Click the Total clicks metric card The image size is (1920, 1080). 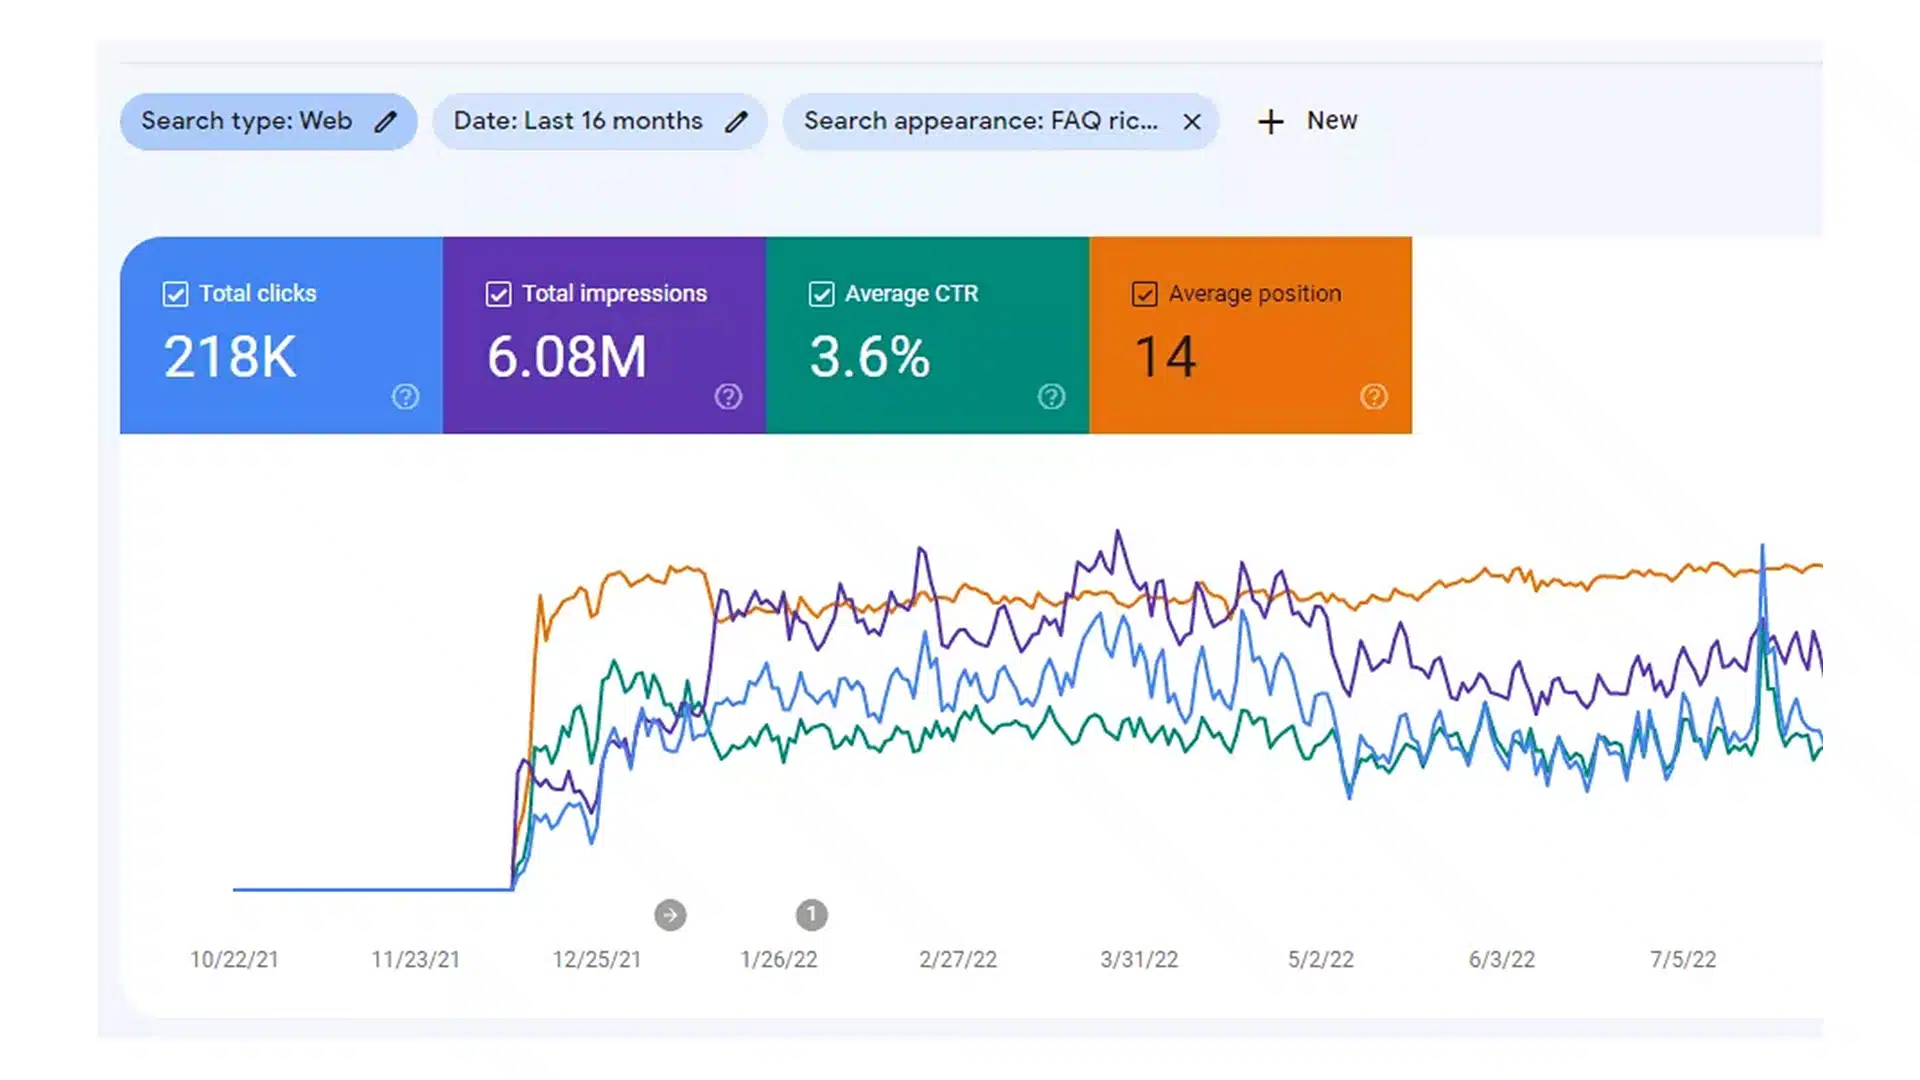point(280,334)
